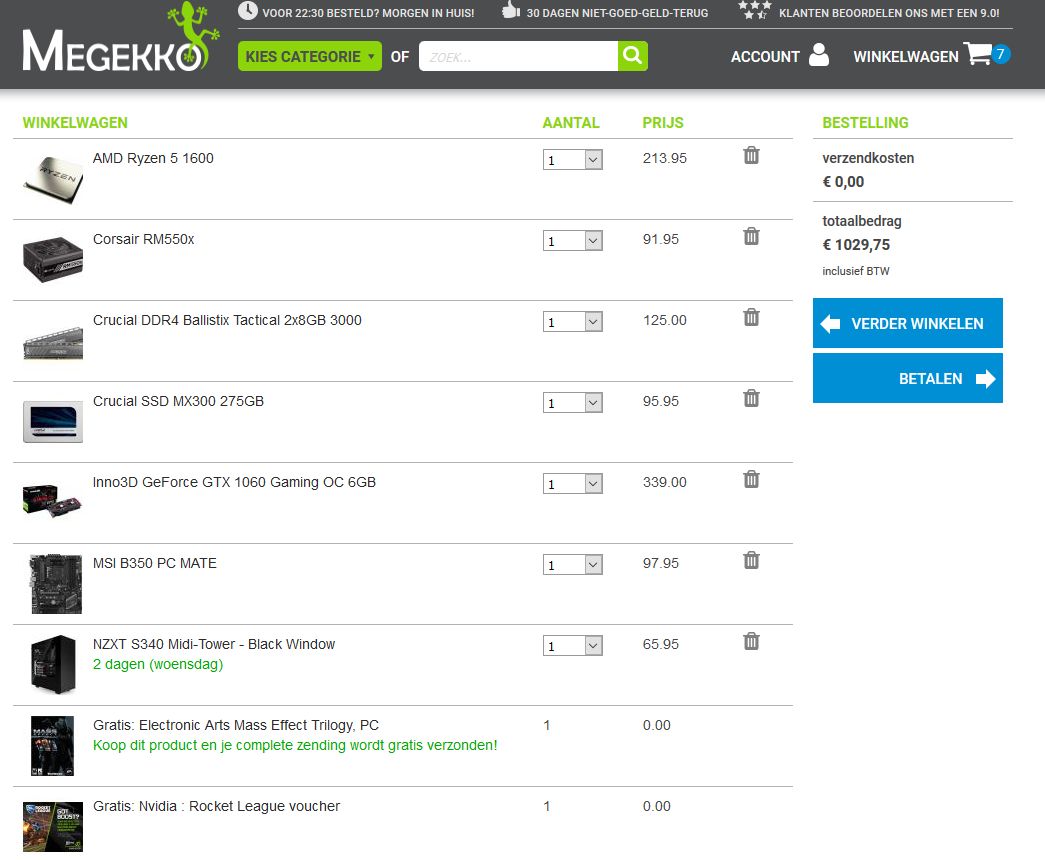Open quantity dropdown for Inno3D GTX 1060

(572, 483)
